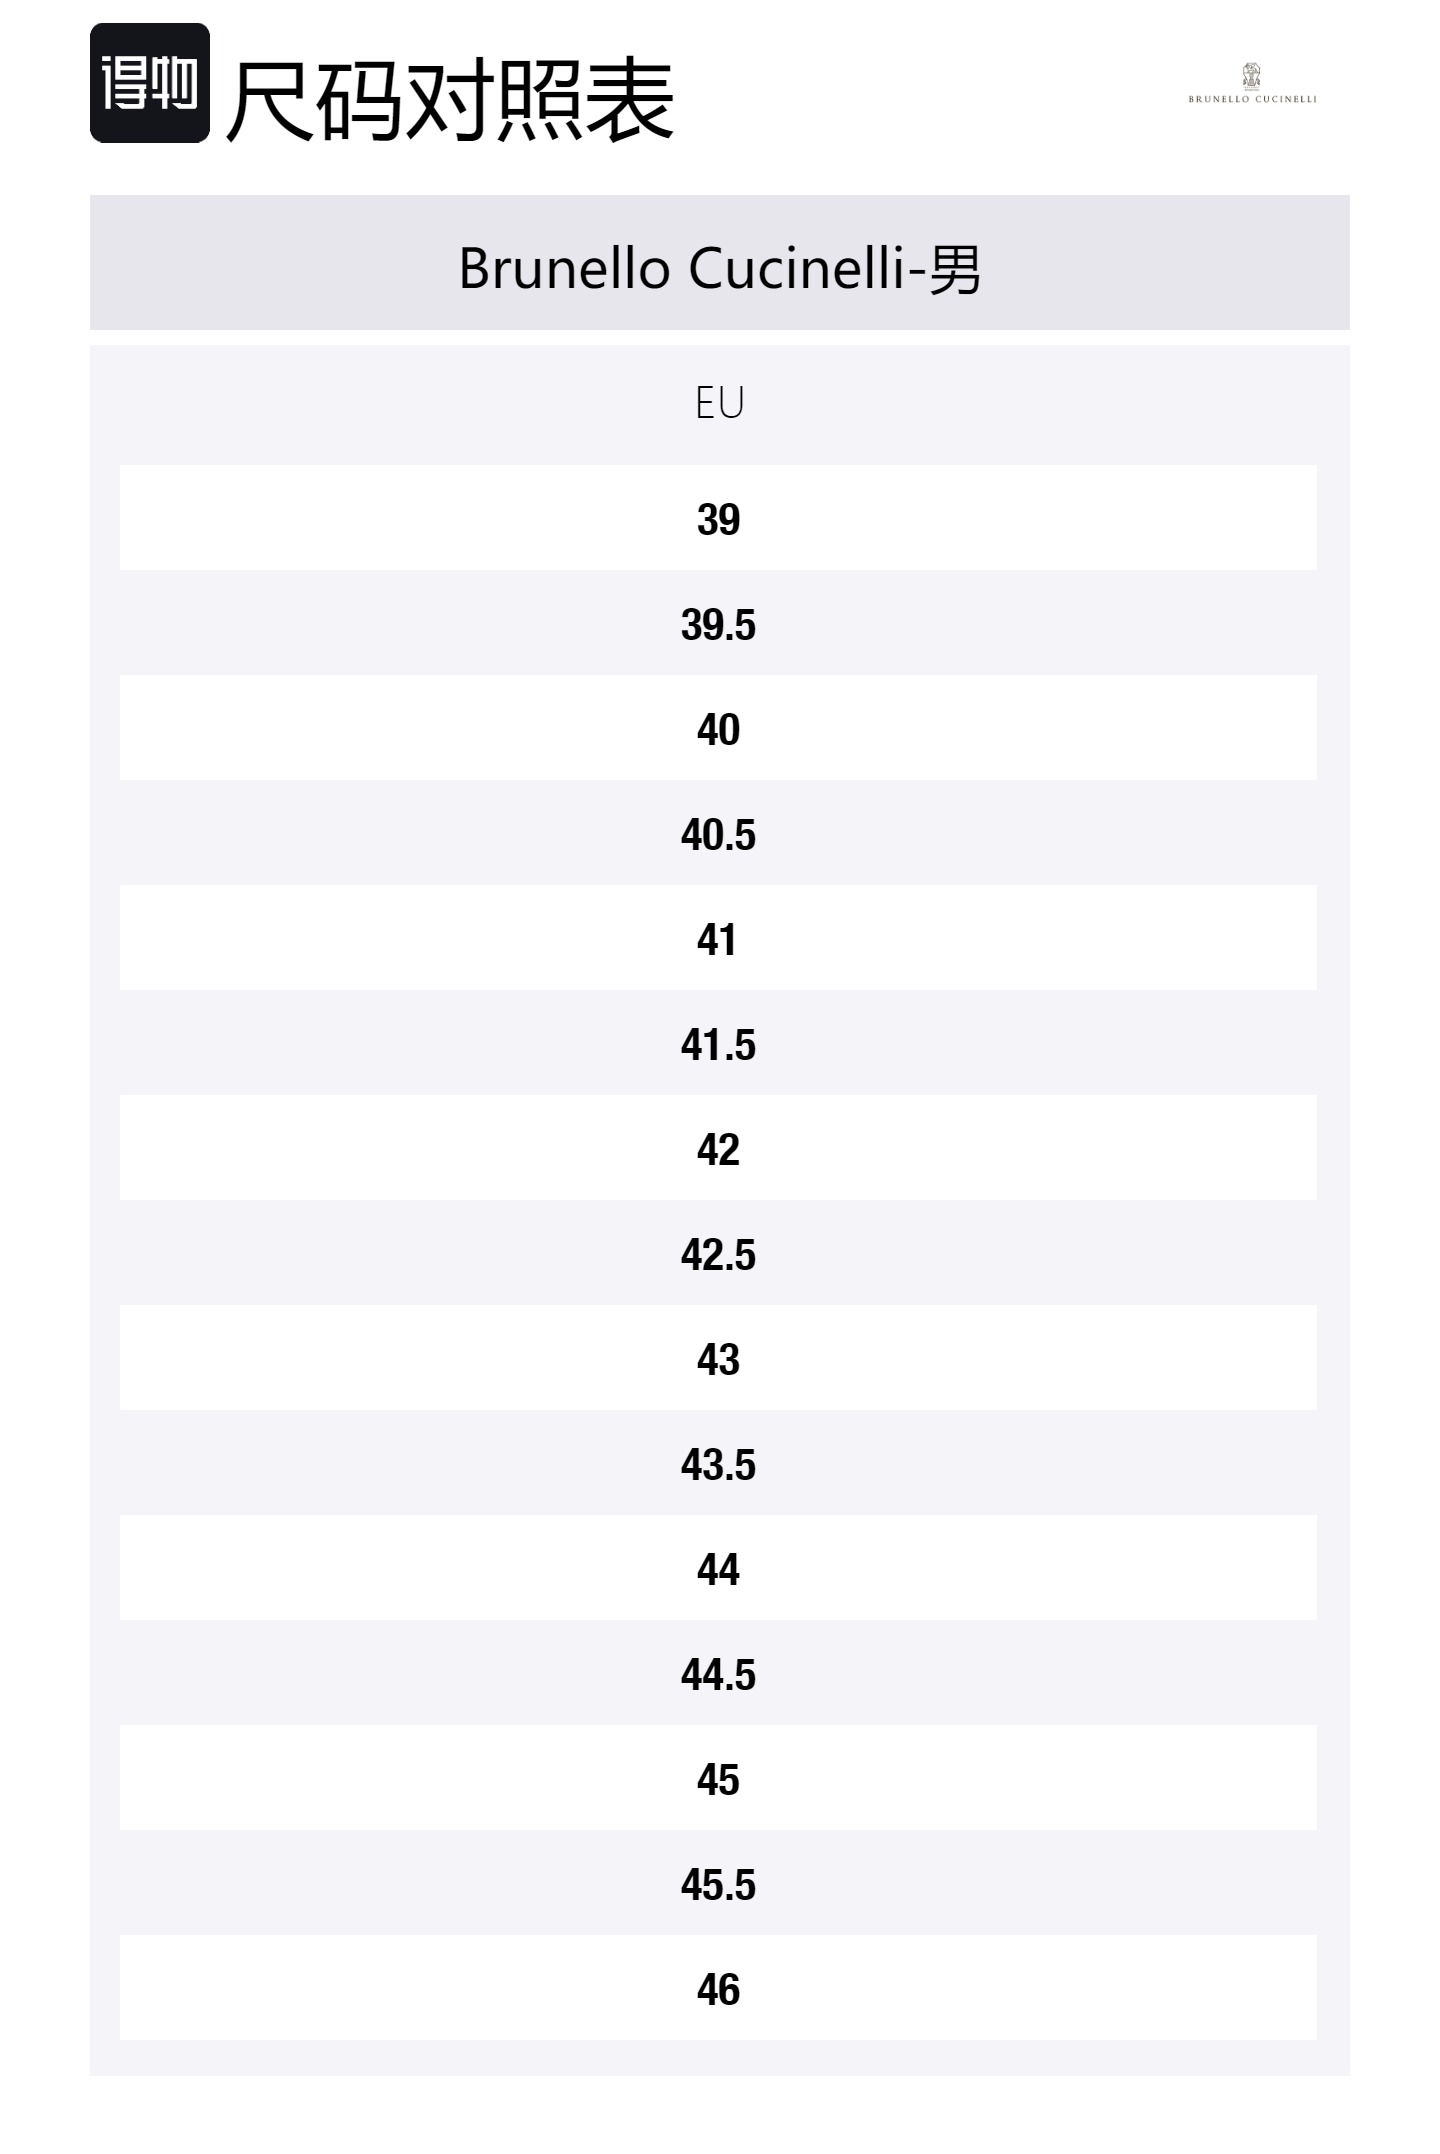Select the Brunello Cucinelli-男 header banner

pos(719,268)
